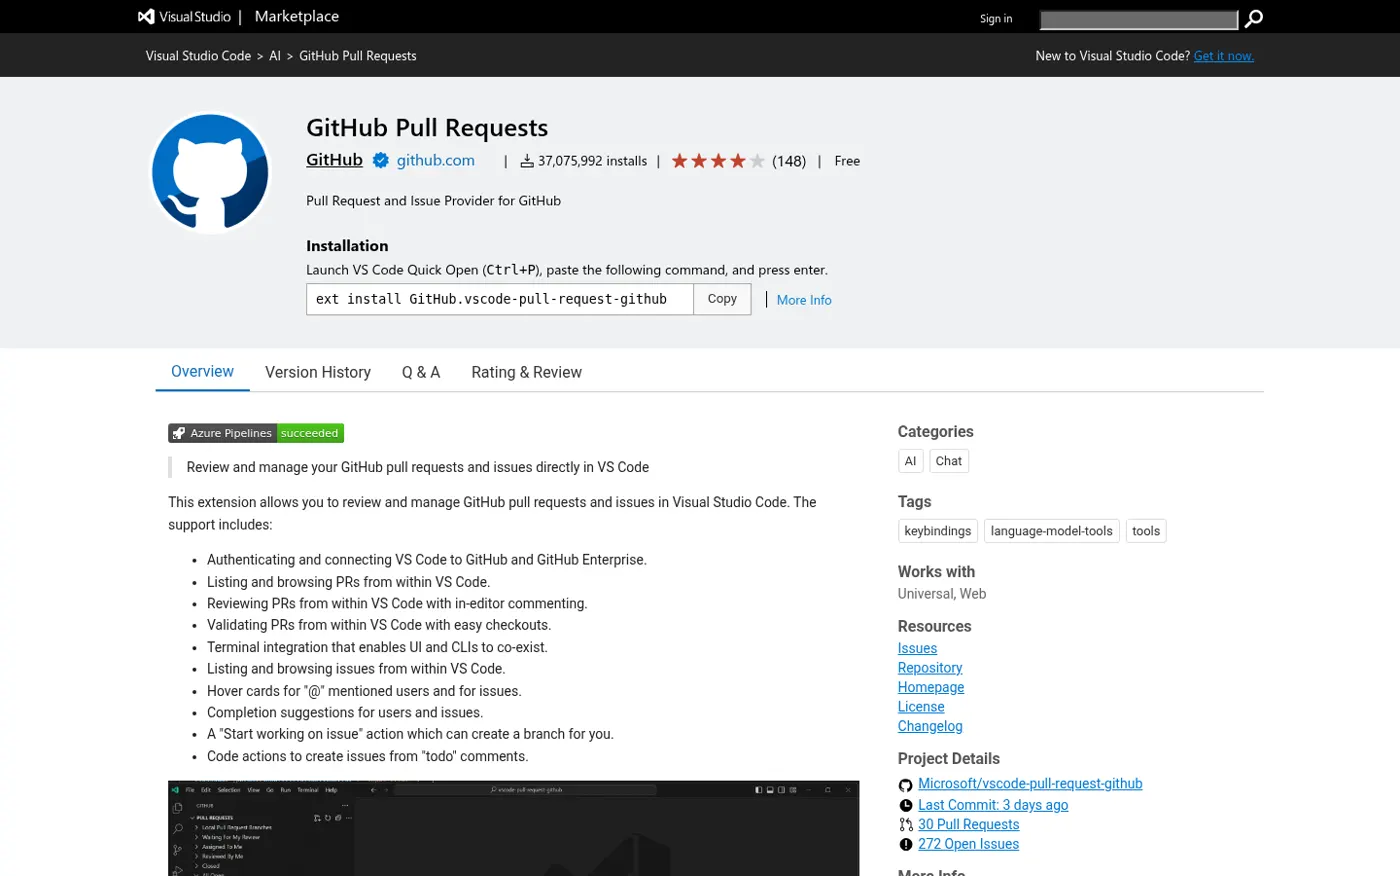Click the GitHub icon beside Microsoft/vscode-pull-request-github
Viewport: 1400px width, 876px height.
(906, 785)
